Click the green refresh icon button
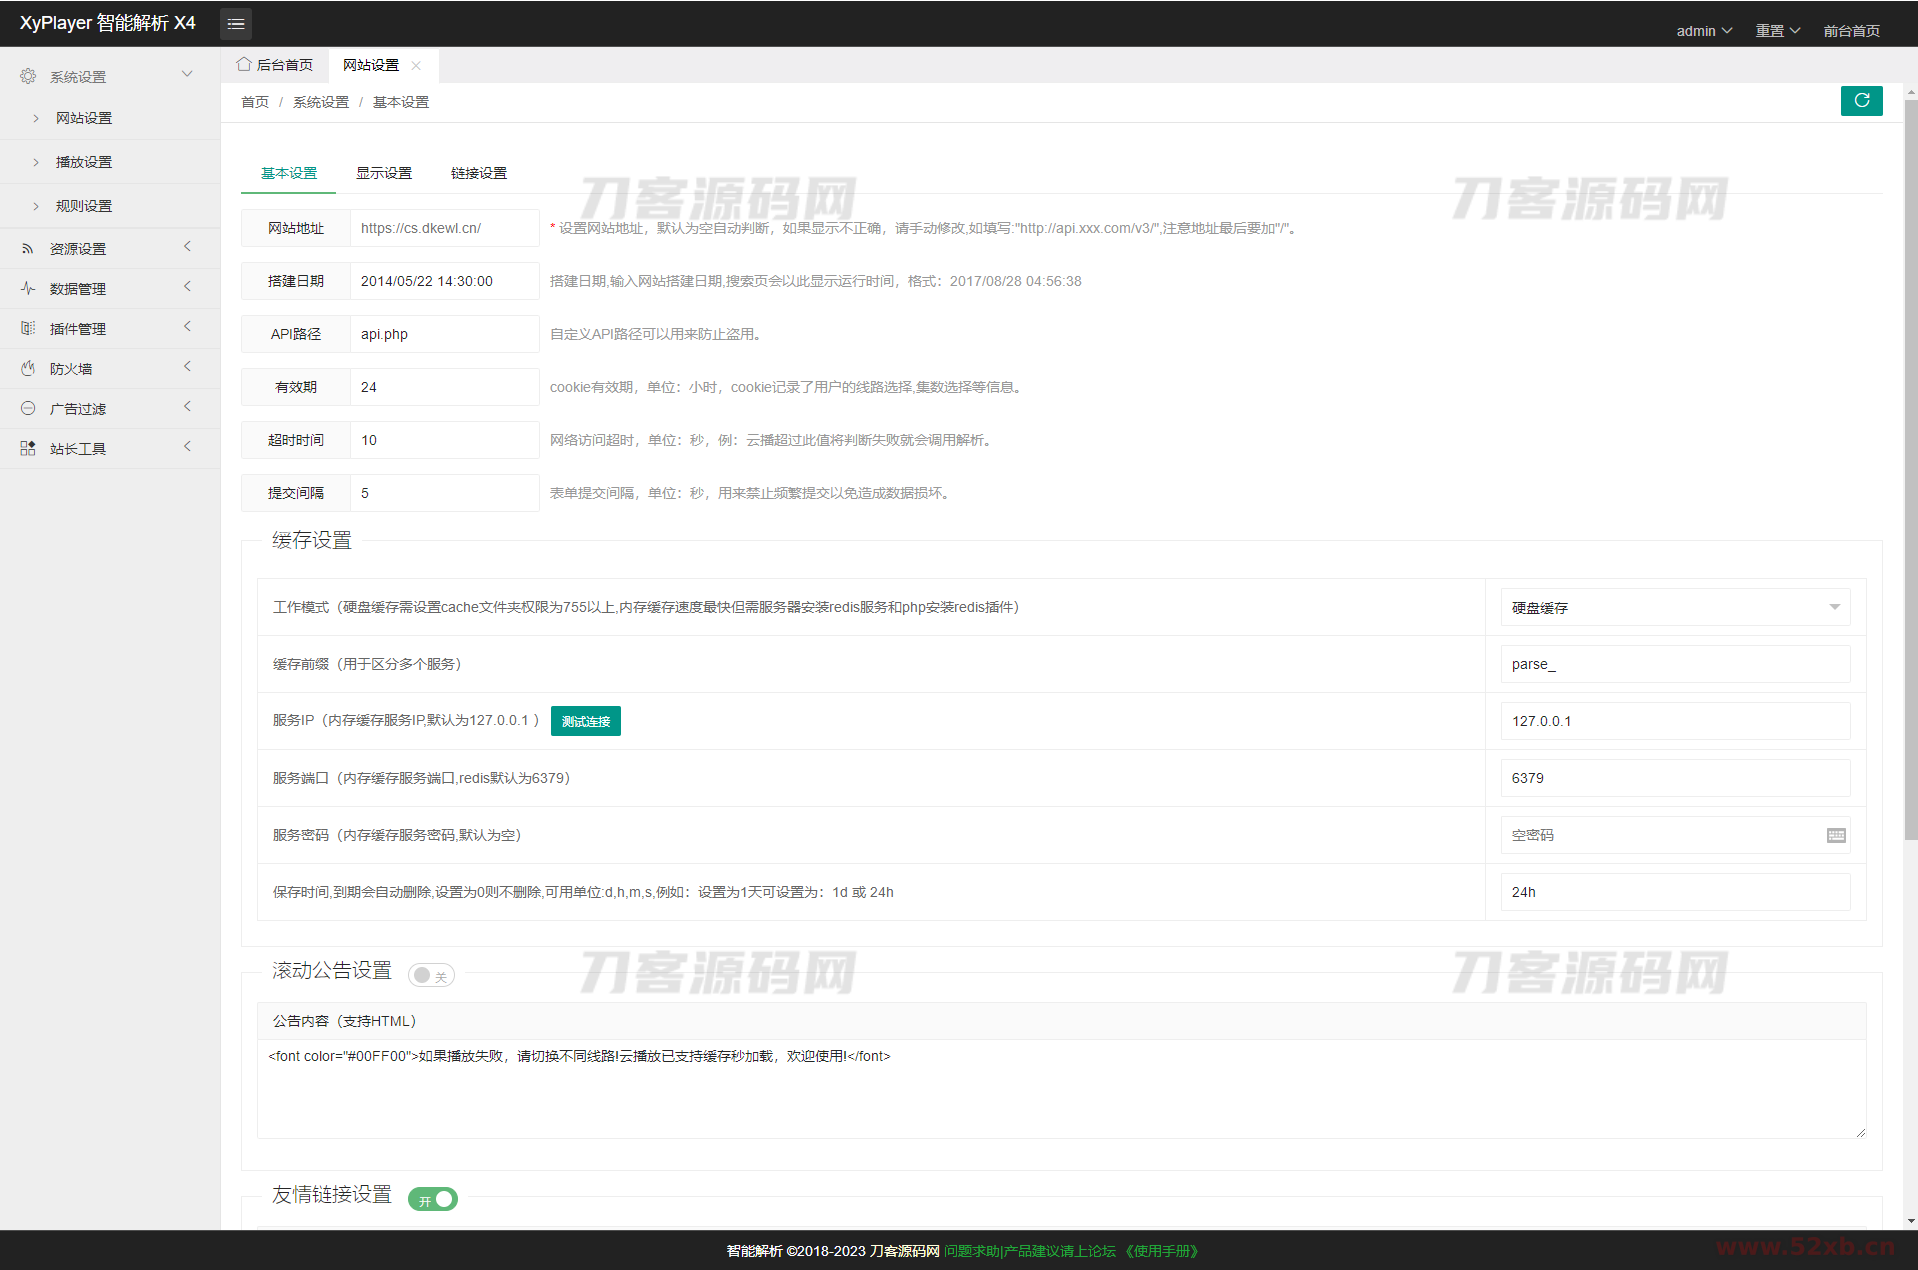Screen dimensions: 1918x1270 [x=1861, y=101]
